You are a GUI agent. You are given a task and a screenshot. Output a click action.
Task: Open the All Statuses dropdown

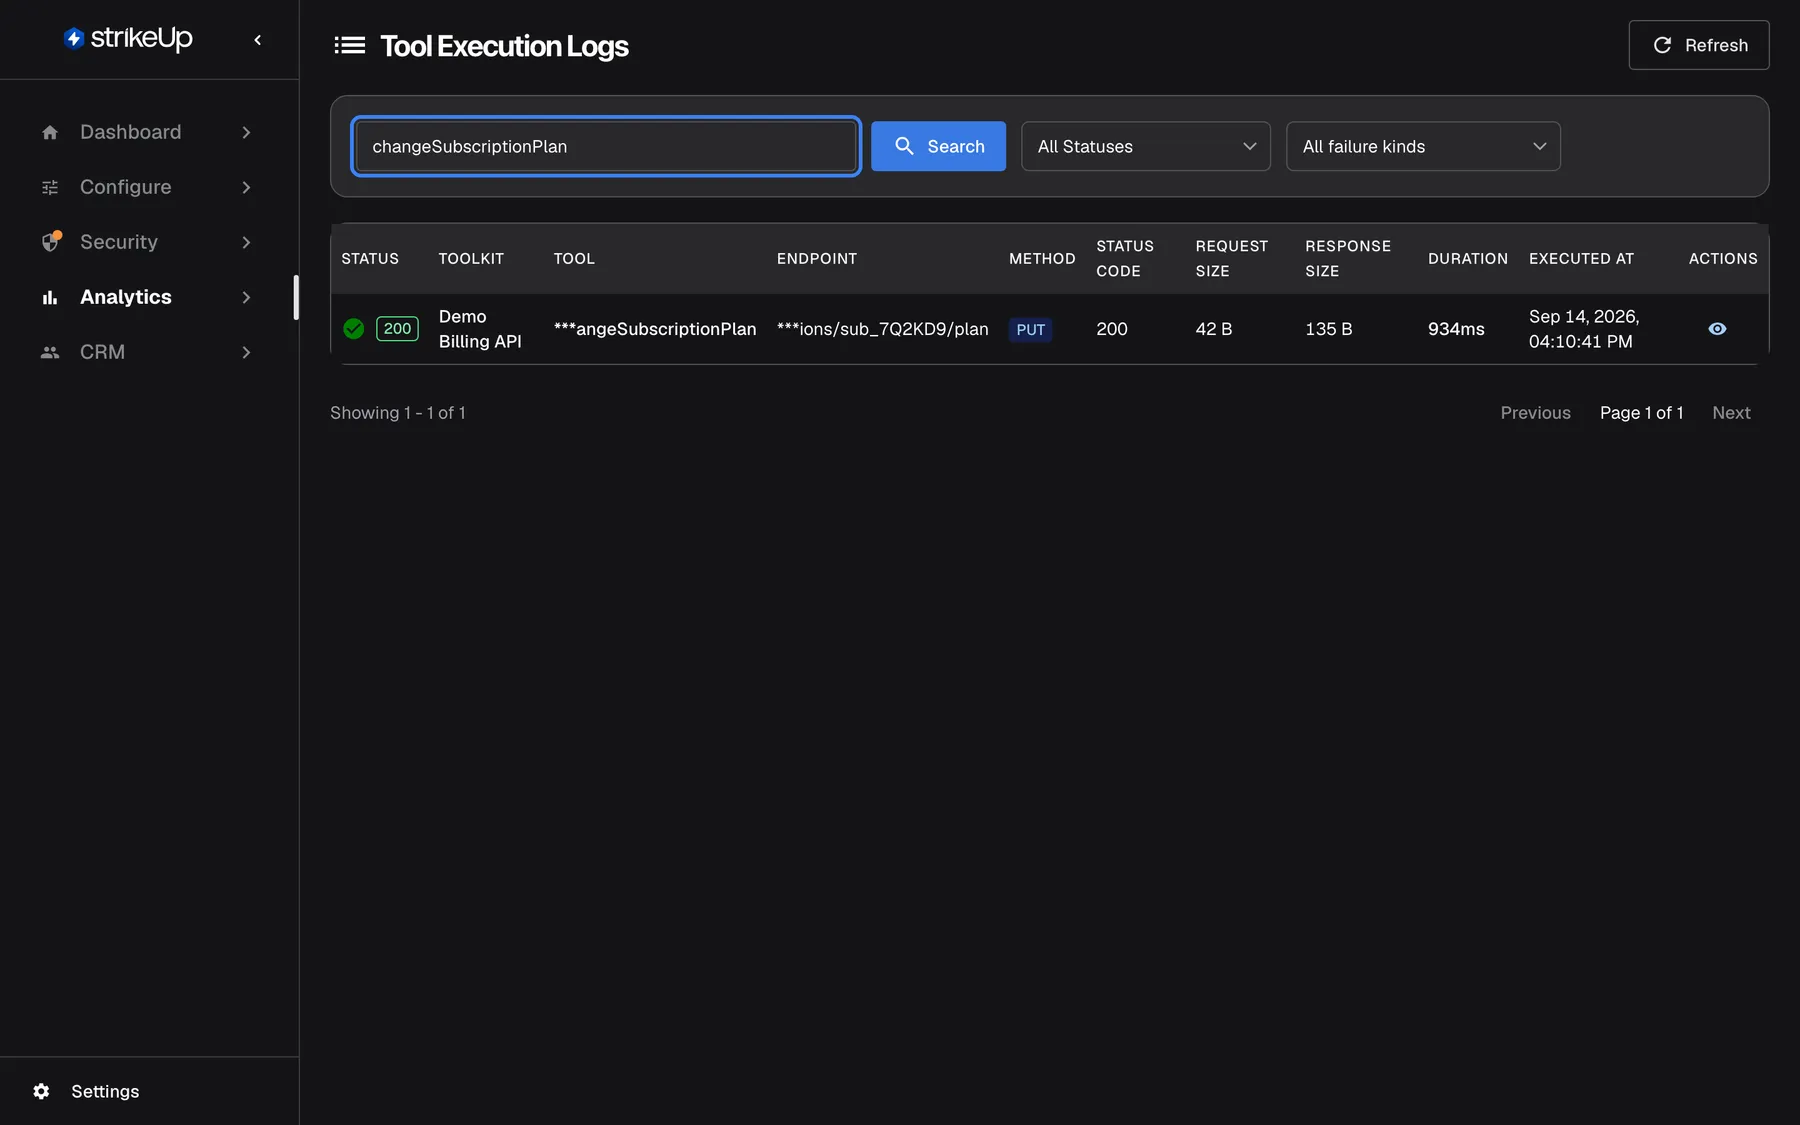click(x=1146, y=146)
